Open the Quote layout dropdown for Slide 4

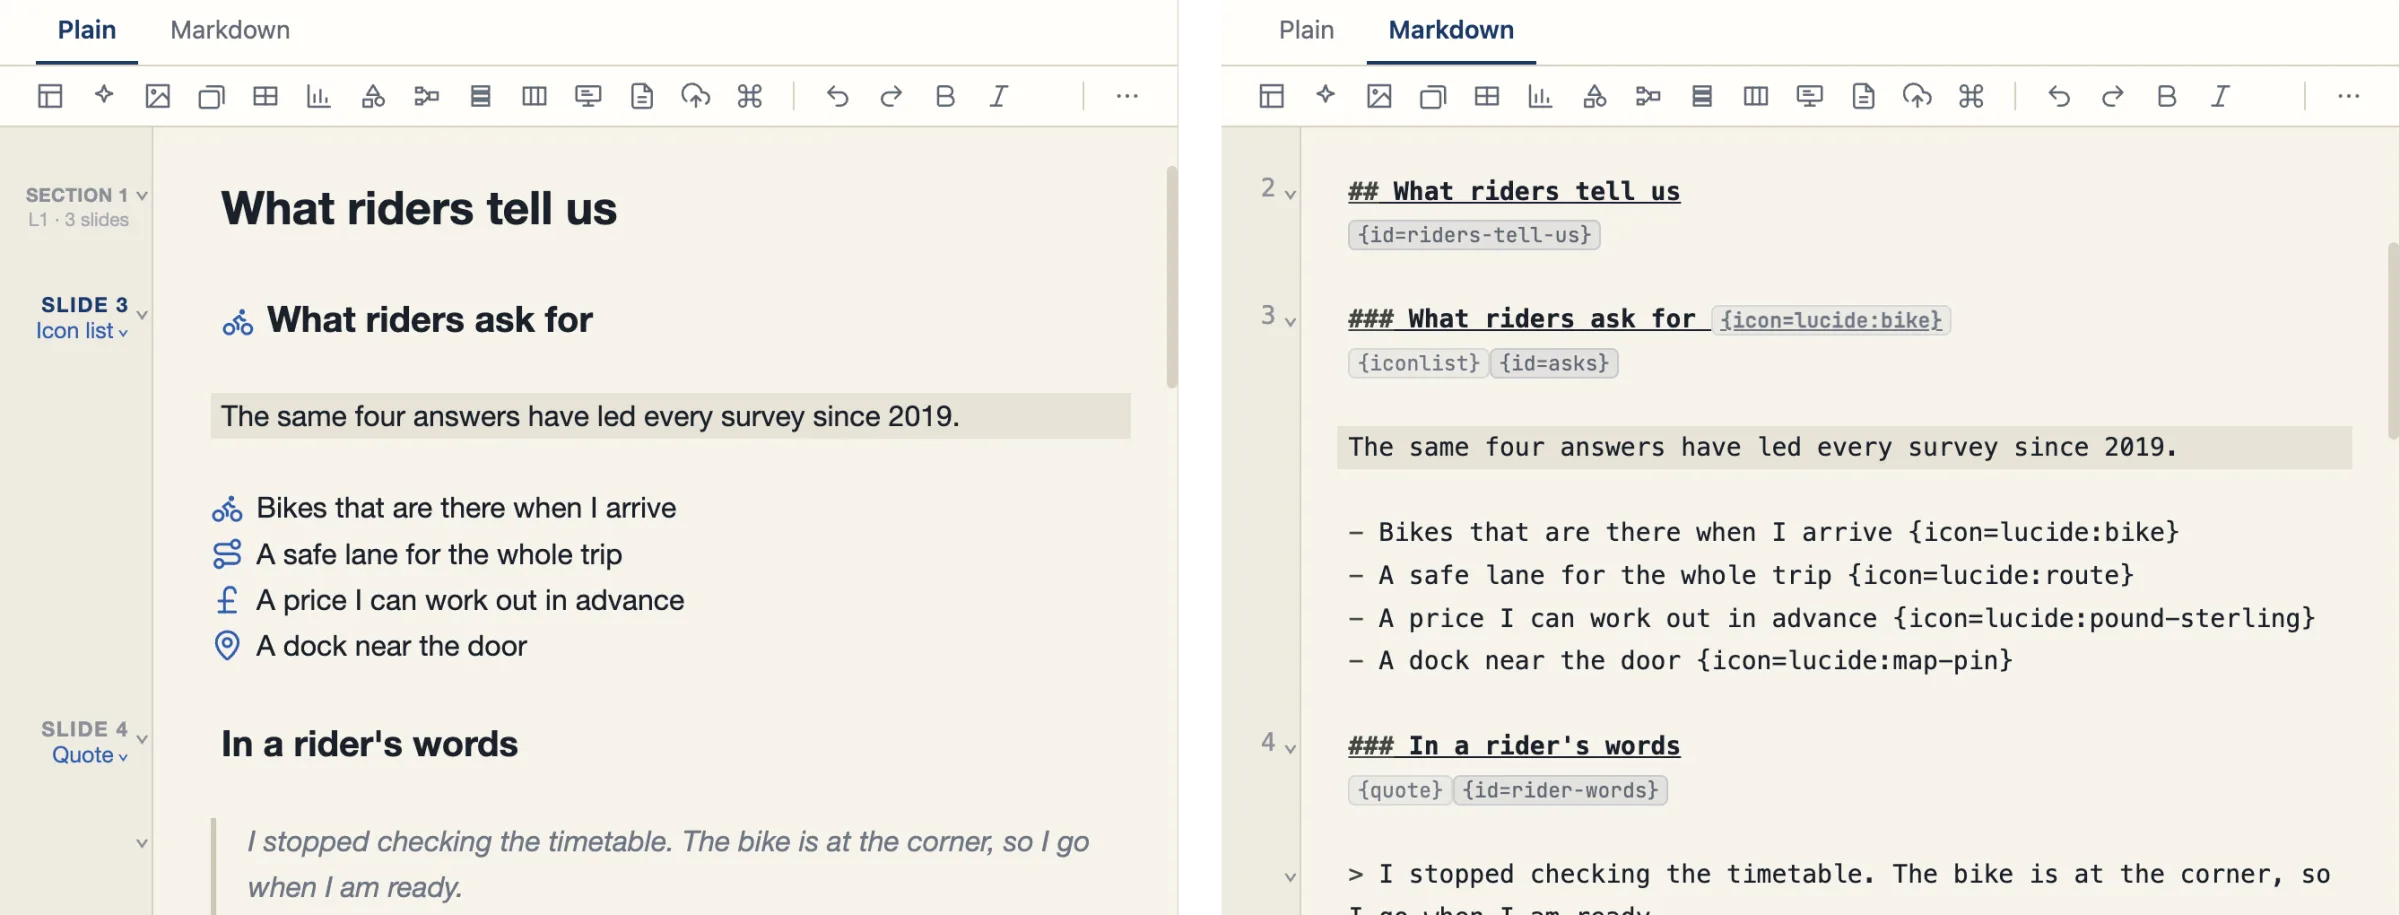click(x=90, y=755)
